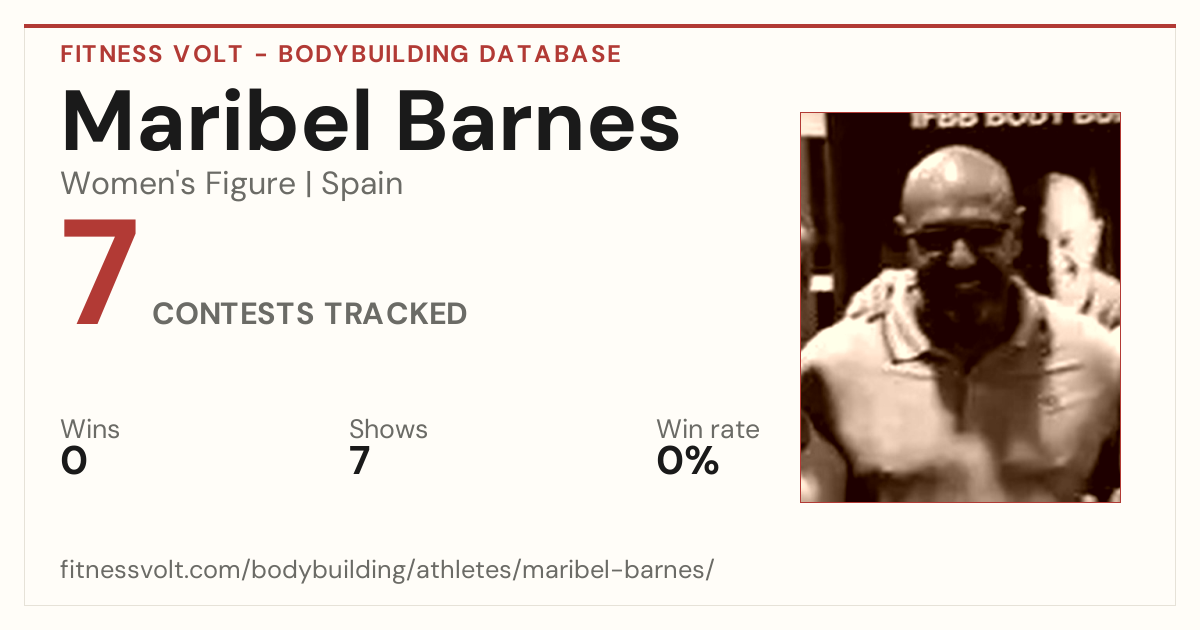Screen dimensions: 1200x630
Task: Click the Wins value of 0
Action: (x=74, y=461)
